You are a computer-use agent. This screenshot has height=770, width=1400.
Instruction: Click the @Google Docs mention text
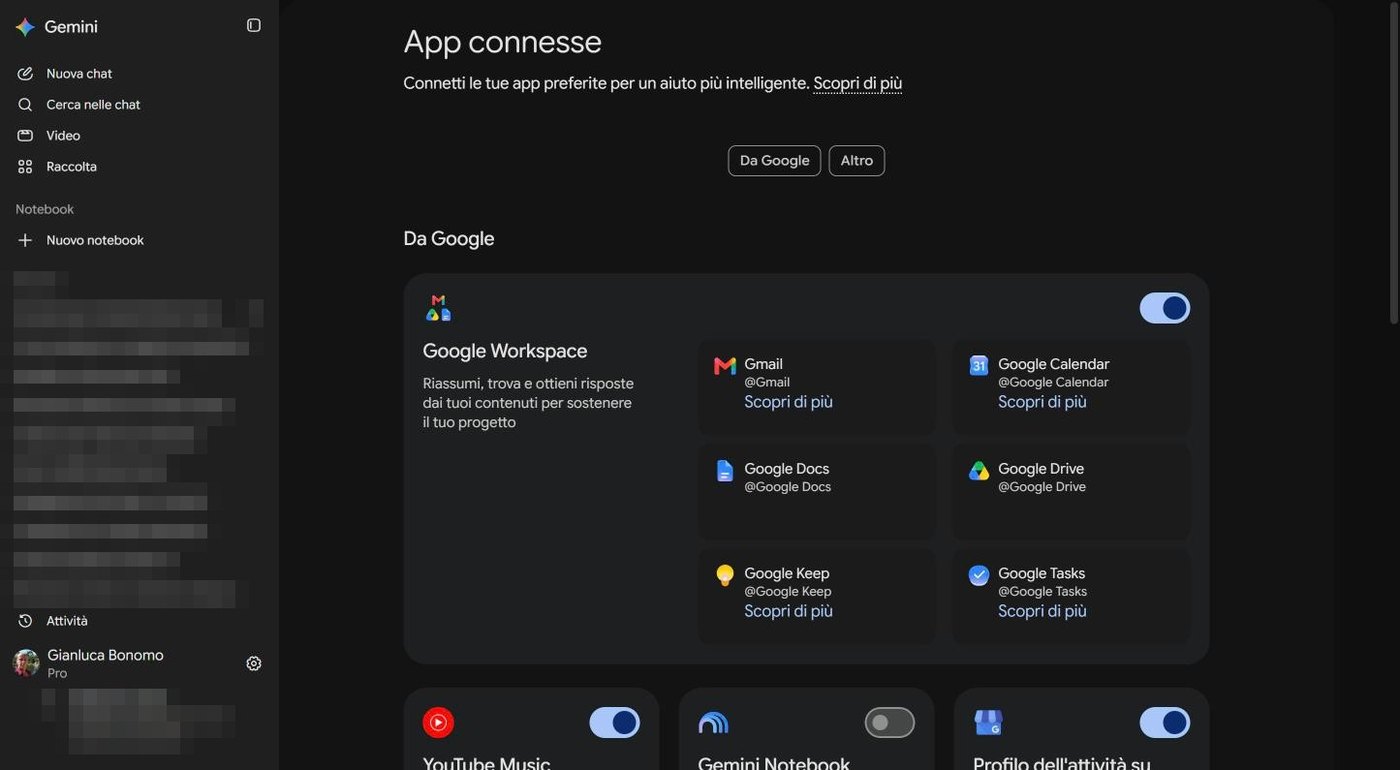[788, 487]
